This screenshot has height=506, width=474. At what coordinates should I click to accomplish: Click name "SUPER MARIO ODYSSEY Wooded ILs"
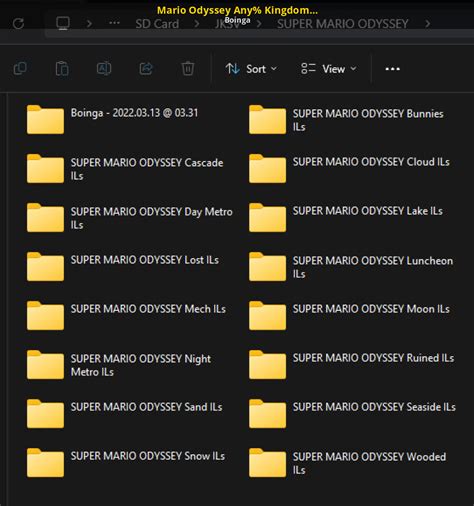tap(369, 463)
